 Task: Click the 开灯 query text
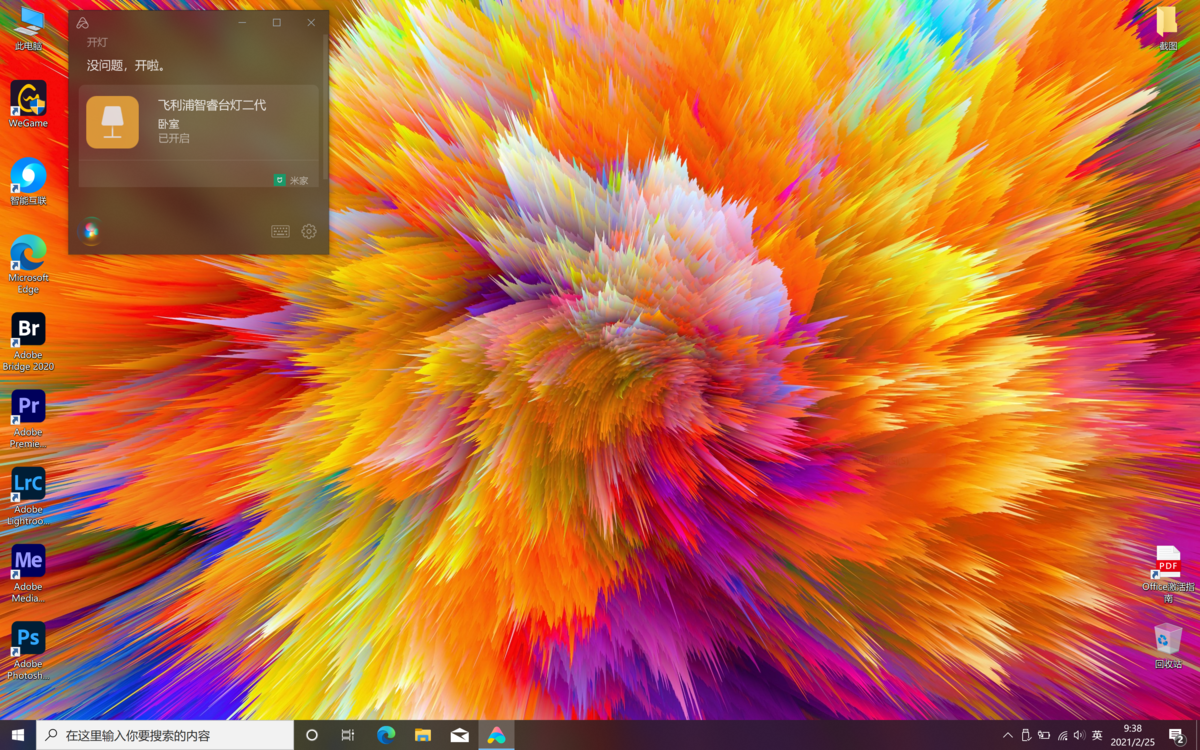pyautogui.click(x=97, y=42)
